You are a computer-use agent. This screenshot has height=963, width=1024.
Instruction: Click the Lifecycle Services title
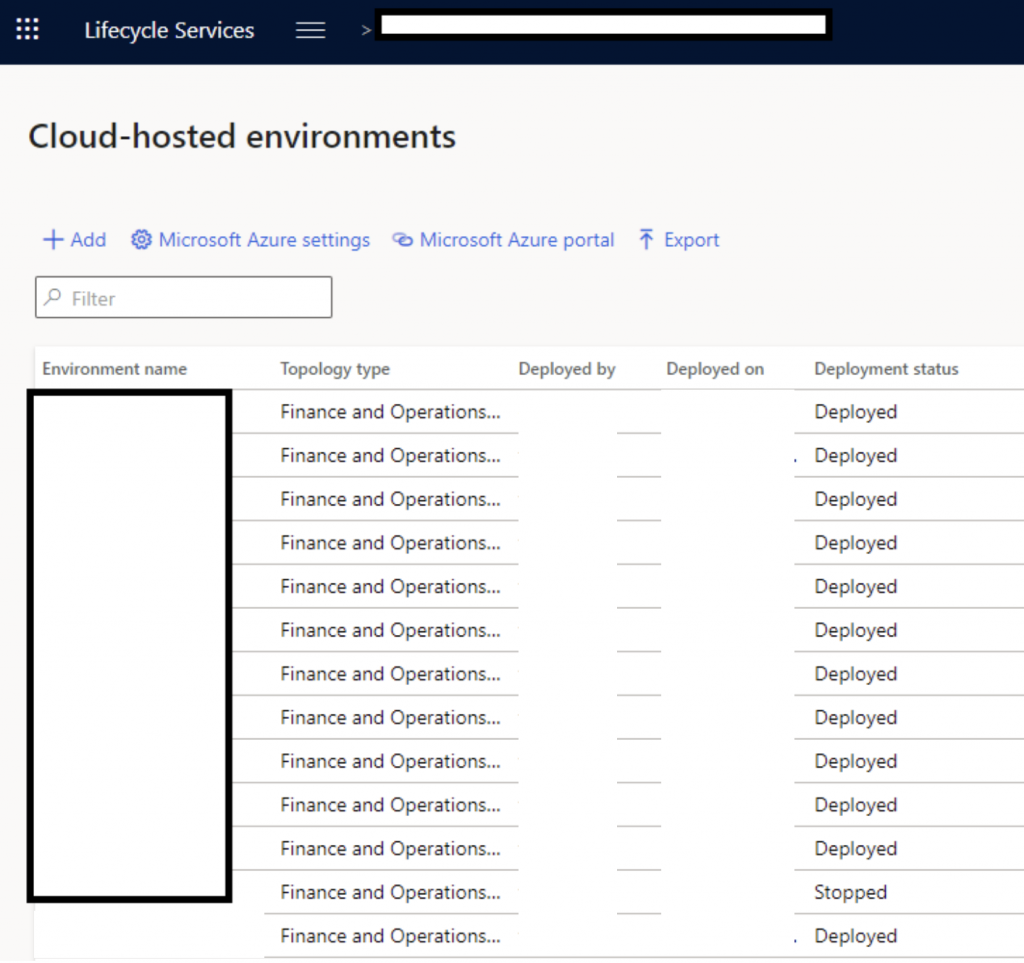(x=169, y=30)
